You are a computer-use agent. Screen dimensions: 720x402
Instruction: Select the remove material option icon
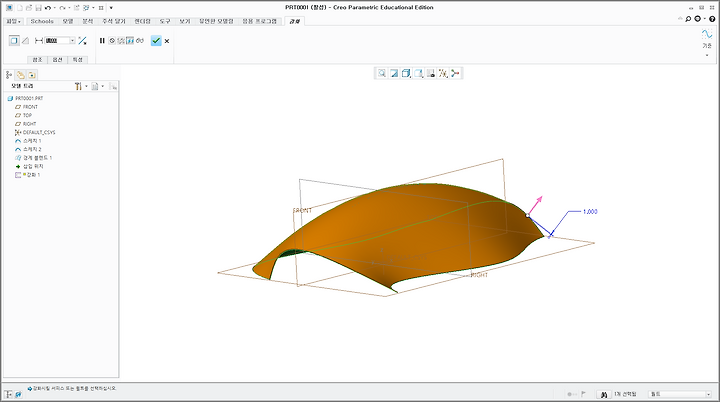click(26, 40)
